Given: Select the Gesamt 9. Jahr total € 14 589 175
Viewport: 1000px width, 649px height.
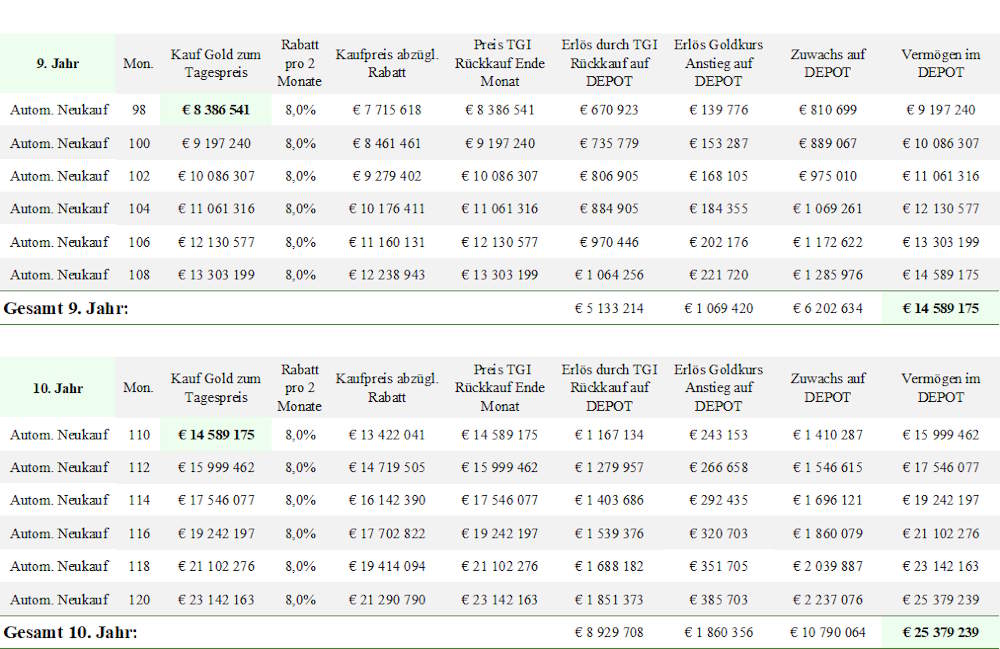Looking at the screenshot, I should click(940, 309).
